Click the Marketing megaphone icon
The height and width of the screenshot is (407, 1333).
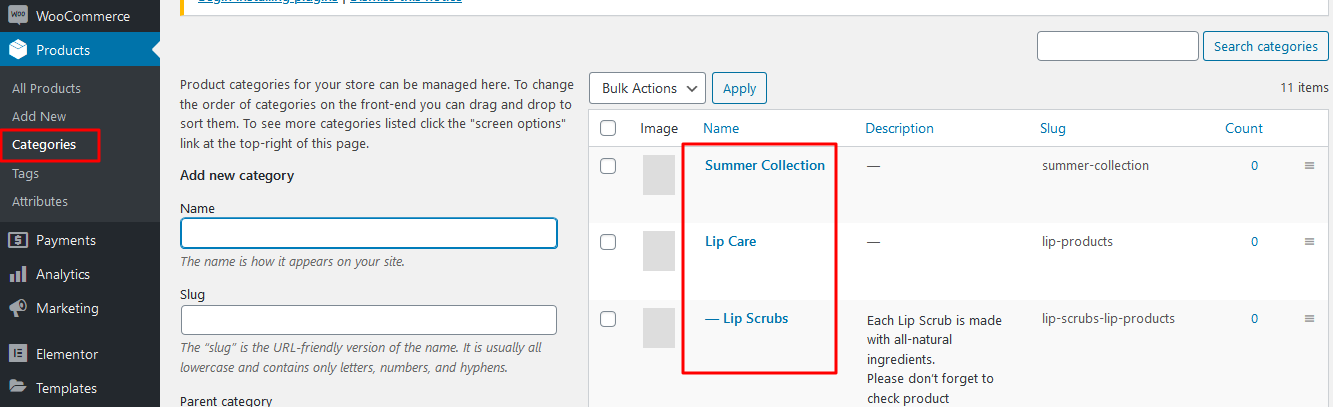[17, 308]
